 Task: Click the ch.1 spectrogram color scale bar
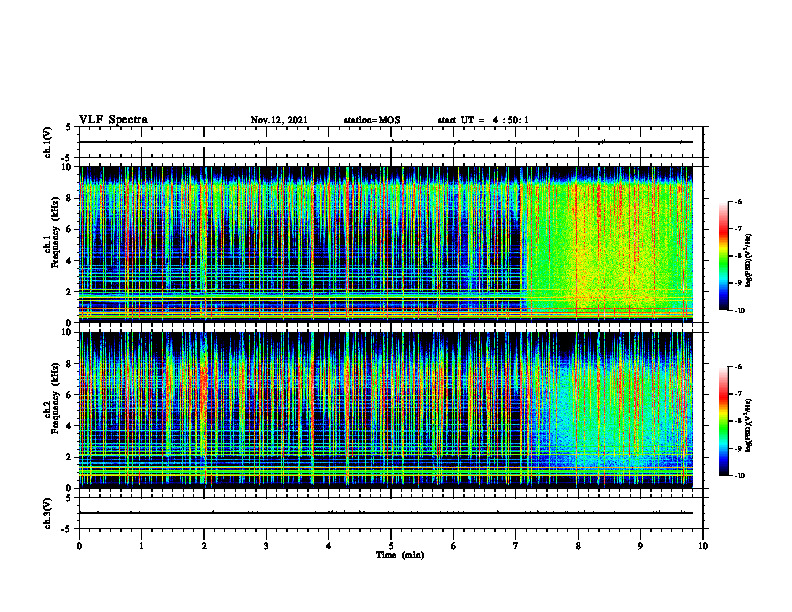click(723, 256)
